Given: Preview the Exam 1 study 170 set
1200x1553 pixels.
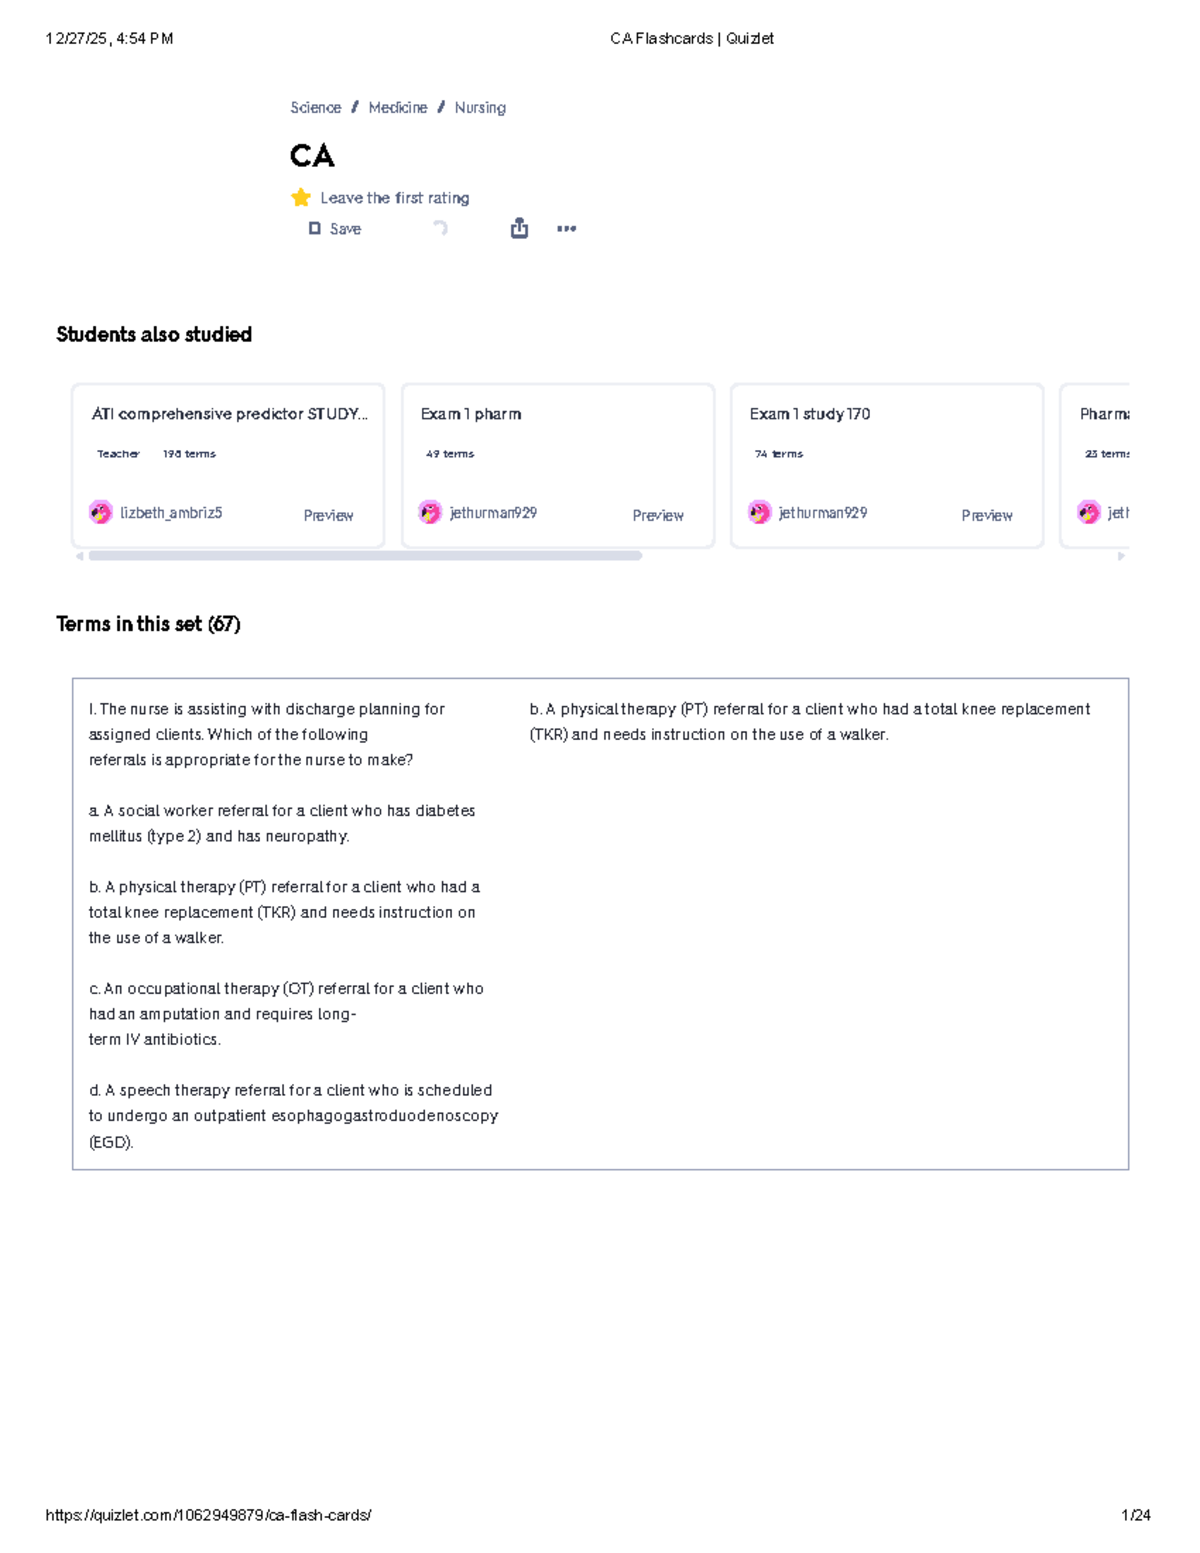Looking at the screenshot, I should [987, 516].
